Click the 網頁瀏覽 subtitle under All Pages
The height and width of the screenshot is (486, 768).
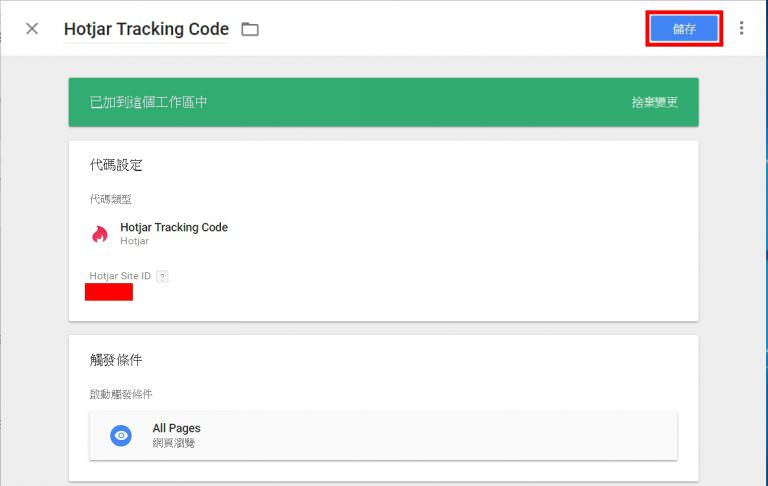click(174, 442)
